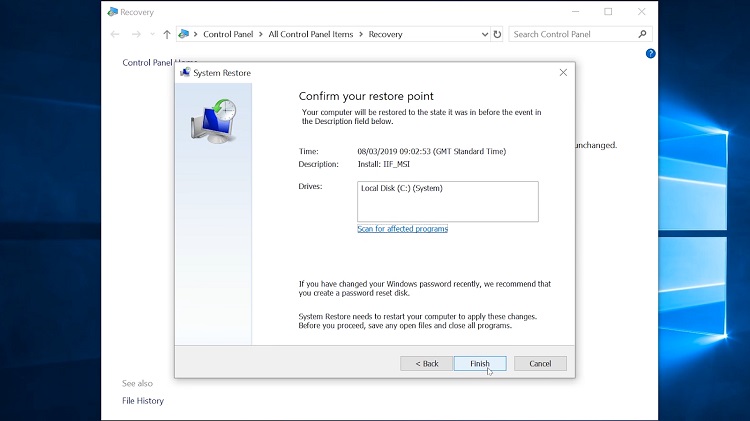Click the System Restore title bar icon
Screen dimensions: 750x421
185,73
